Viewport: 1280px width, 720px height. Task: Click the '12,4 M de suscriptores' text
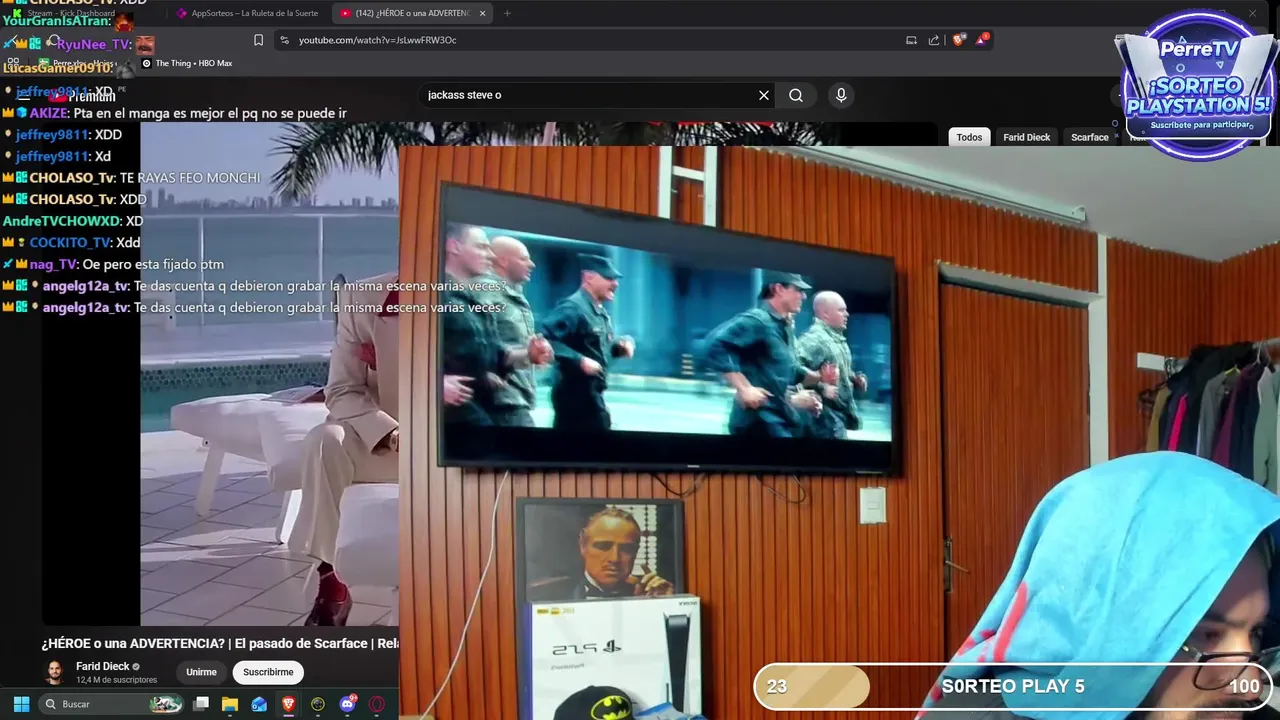pyautogui.click(x=116, y=680)
